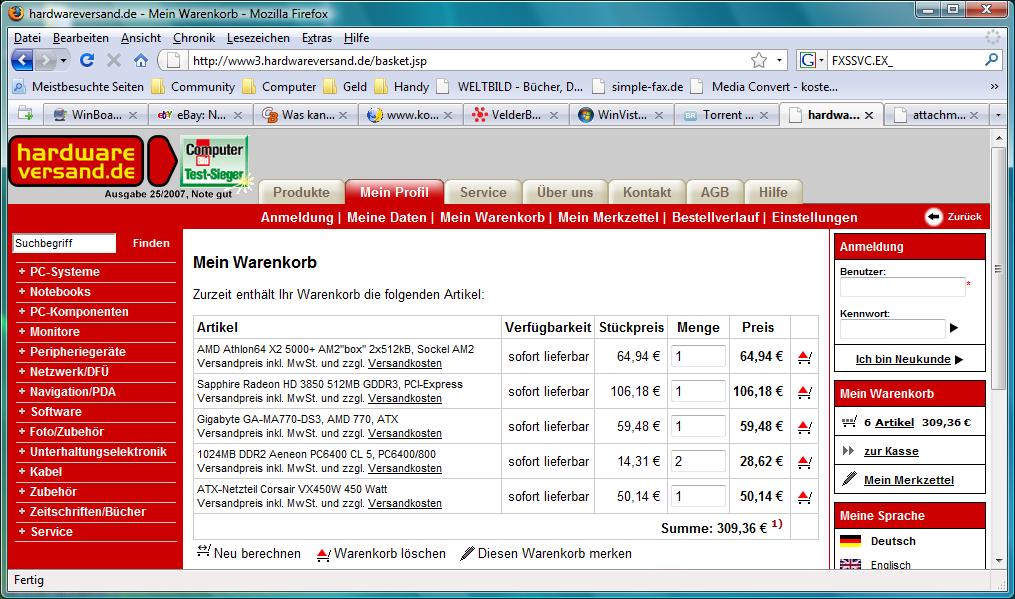
Task: Expand the Navigation/PDA category
Action: pos(67,392)
